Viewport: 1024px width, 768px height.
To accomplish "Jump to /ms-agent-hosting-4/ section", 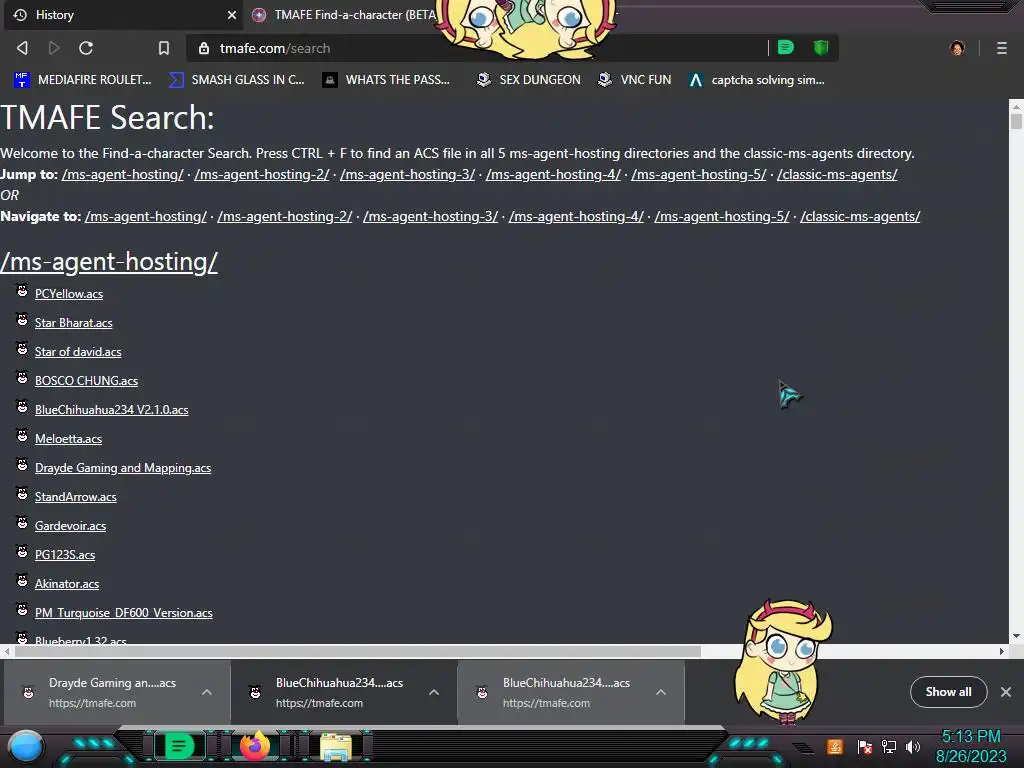I will [x=553, y=174].
